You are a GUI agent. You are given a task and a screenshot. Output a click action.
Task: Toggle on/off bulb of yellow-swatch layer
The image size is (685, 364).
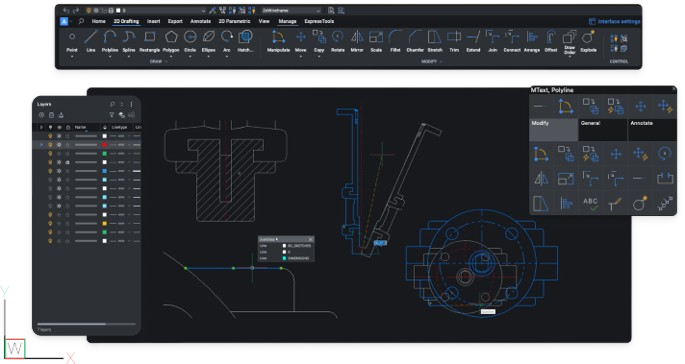(x=50, y=223)
